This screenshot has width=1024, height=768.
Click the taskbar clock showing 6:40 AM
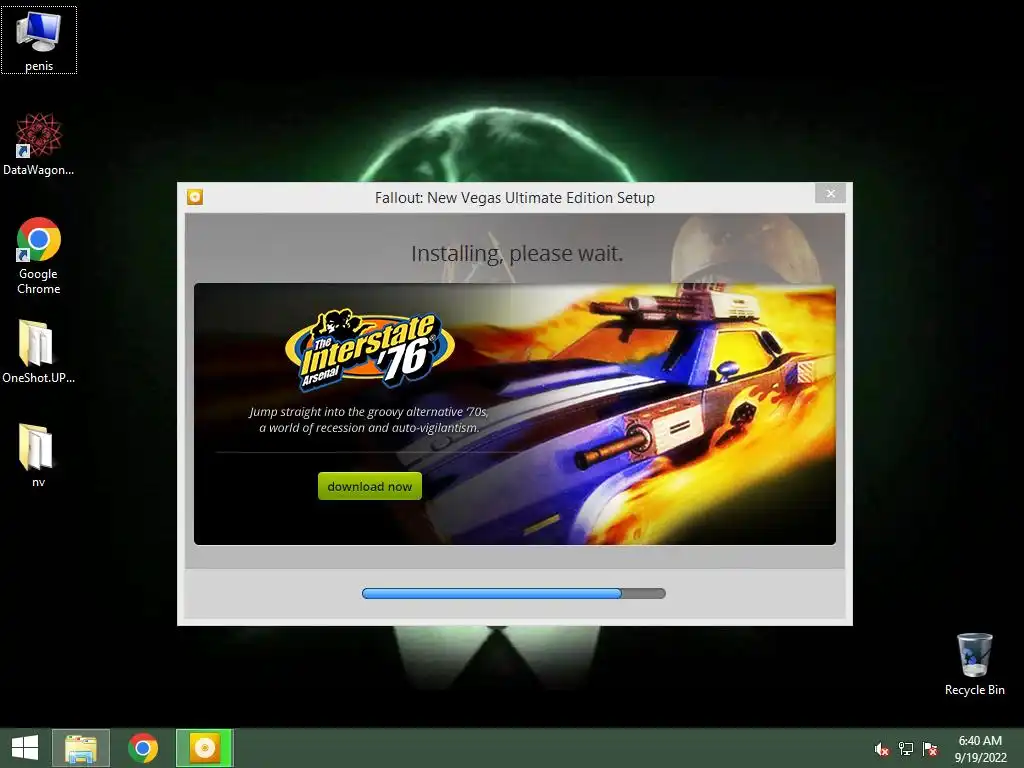pyautogui.click(x=980, y=749)
